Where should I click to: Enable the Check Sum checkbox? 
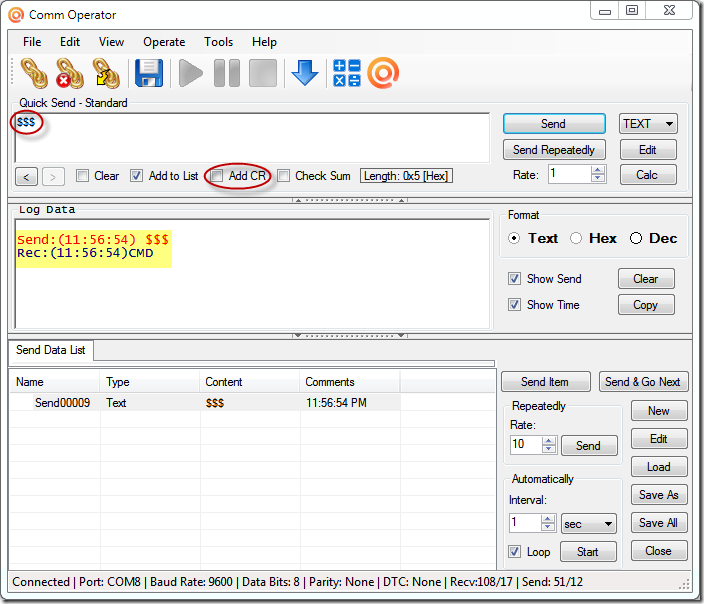click(x=283, y=176)
